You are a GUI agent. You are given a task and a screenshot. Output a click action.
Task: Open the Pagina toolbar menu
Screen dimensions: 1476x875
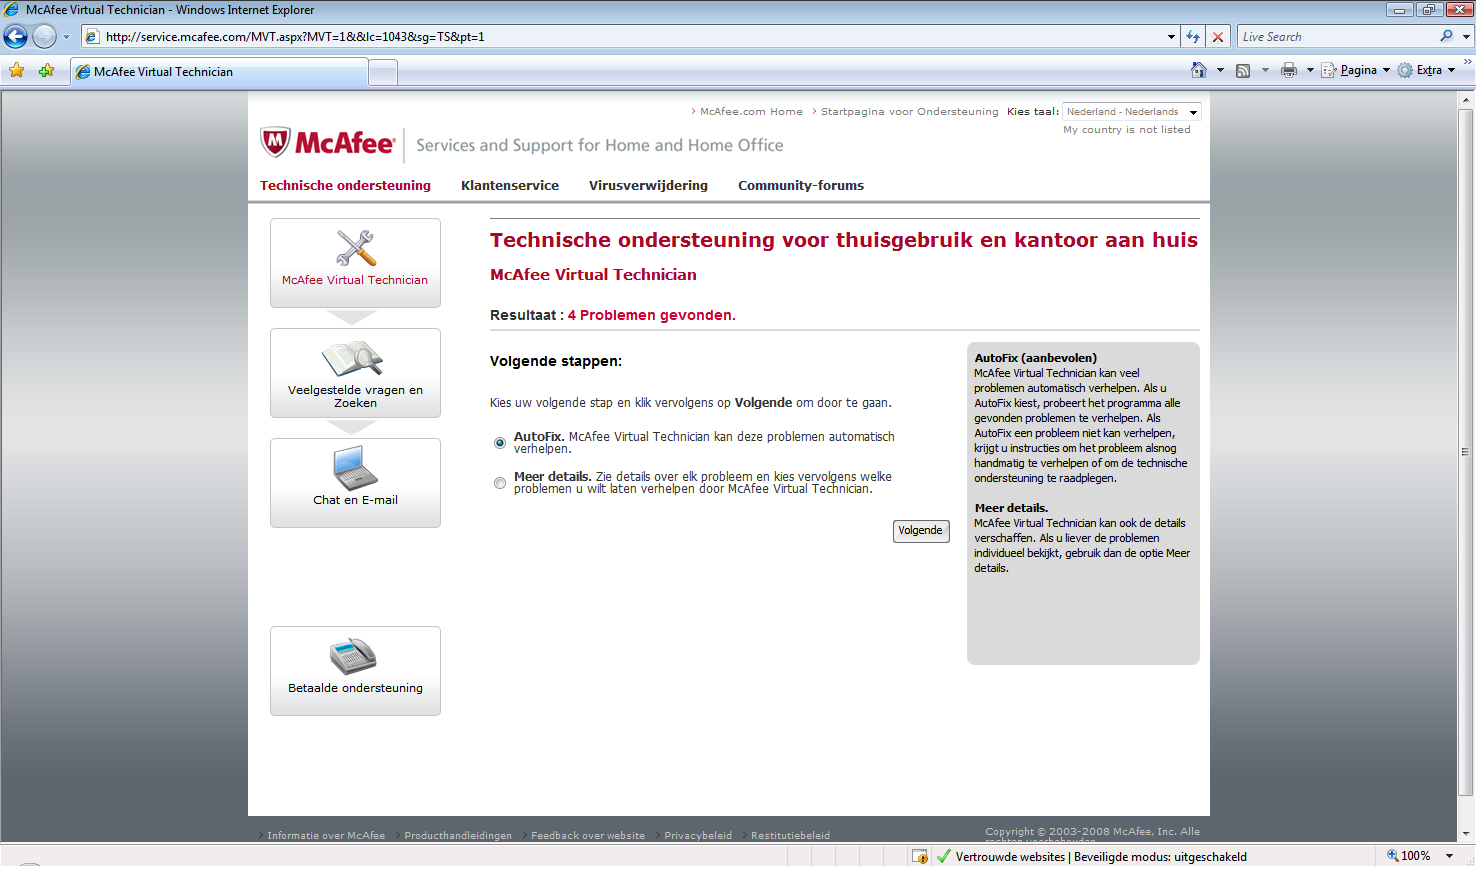(1356, 70)
